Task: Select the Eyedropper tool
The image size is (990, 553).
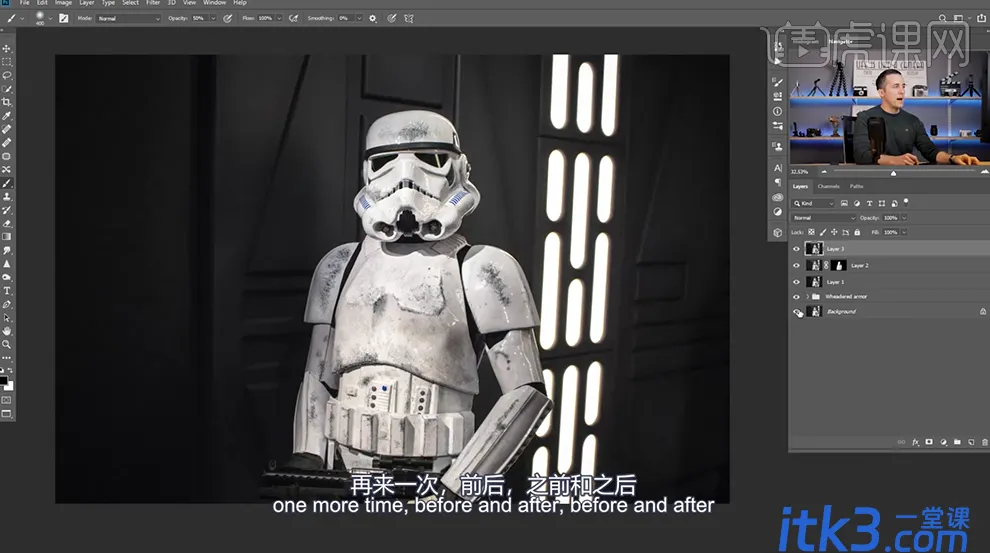Action: 6,116
